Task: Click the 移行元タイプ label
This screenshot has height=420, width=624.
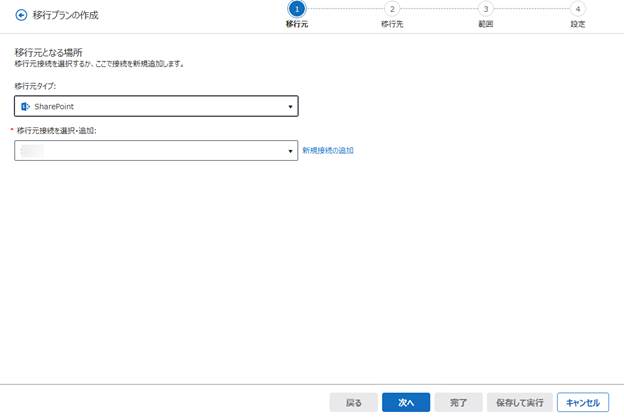Action: pos(35,86)
